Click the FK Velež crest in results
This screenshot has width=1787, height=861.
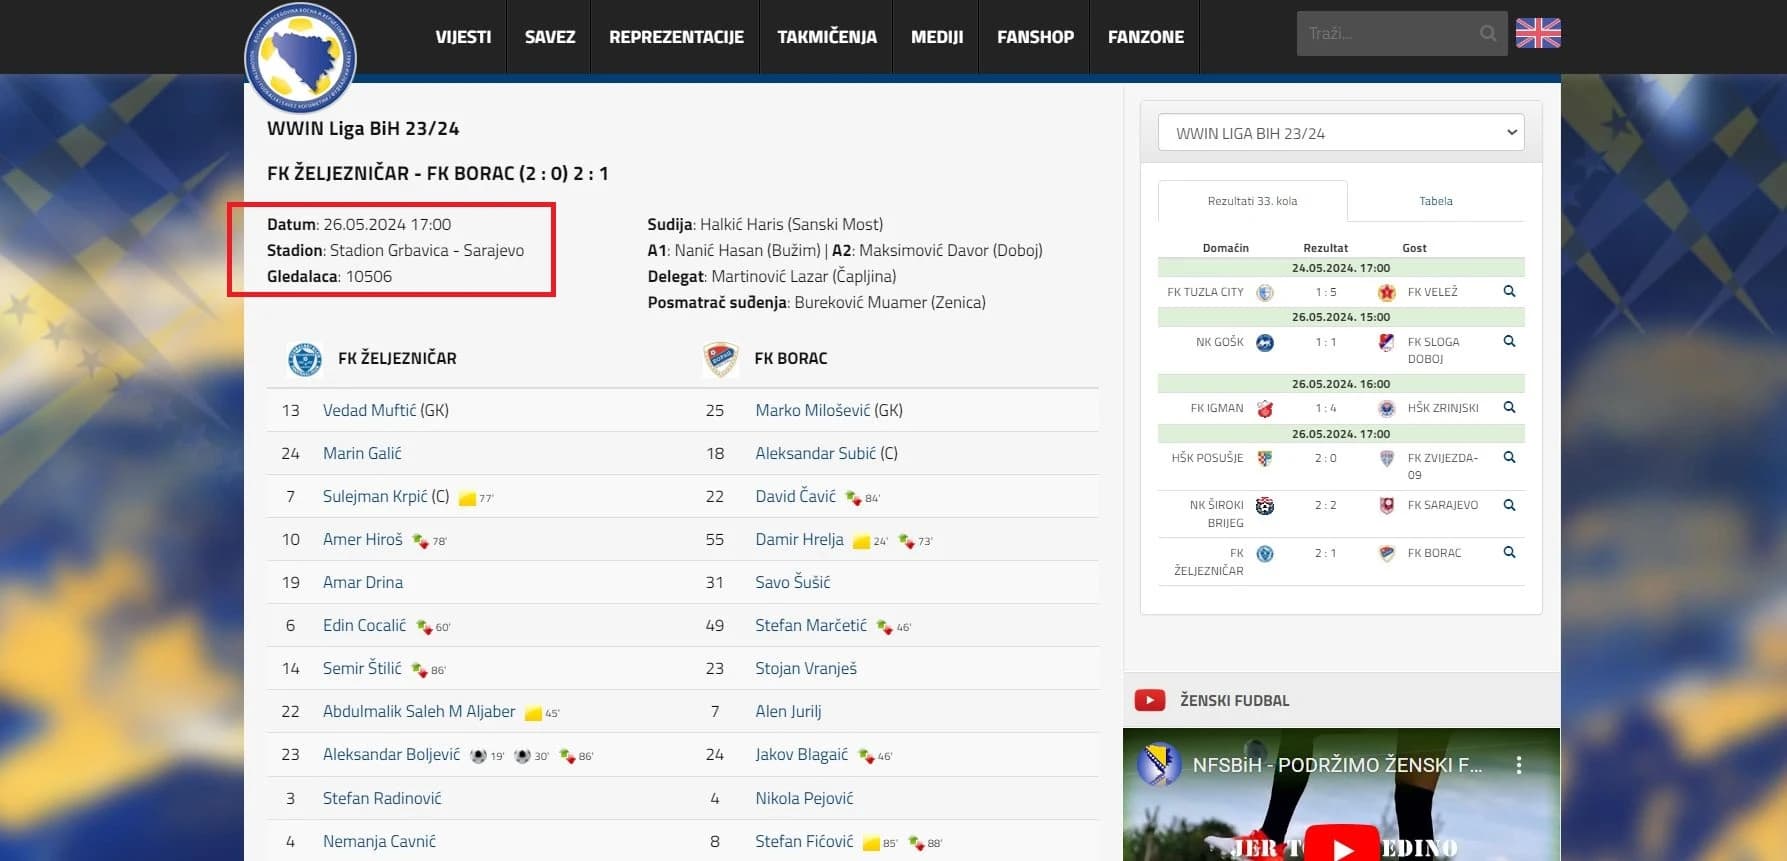pyautogui.click(x=1386, y=292)
